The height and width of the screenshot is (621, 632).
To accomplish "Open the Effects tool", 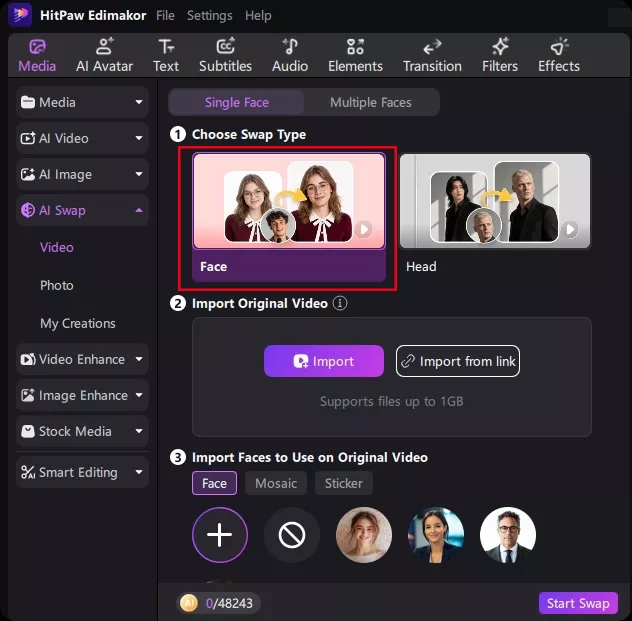I will click(x=559, y=56).
